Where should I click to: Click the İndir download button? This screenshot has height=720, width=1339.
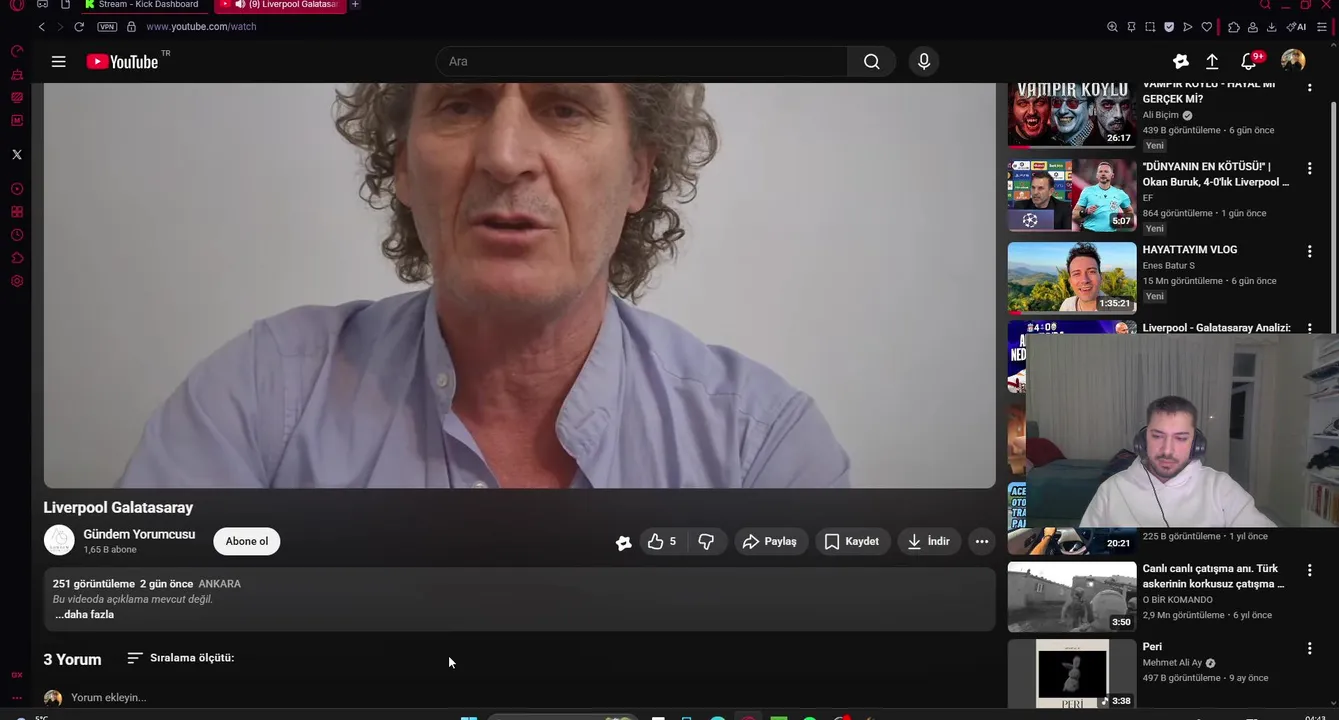929,541
